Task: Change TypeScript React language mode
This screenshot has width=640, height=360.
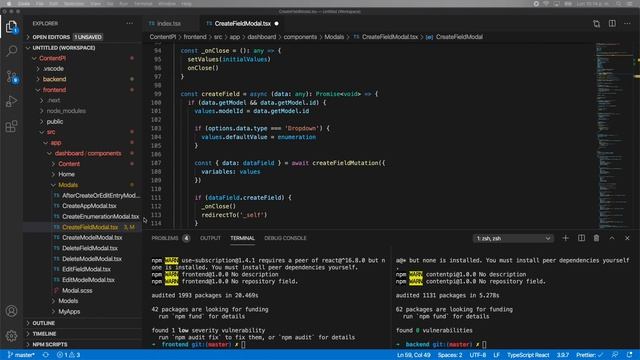Action: coord(528,355)
